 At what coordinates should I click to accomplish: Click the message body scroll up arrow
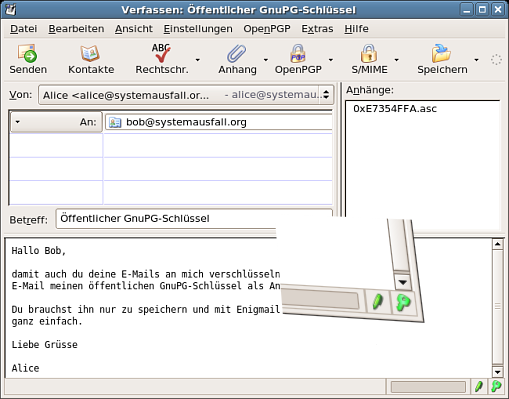(498, 244)
